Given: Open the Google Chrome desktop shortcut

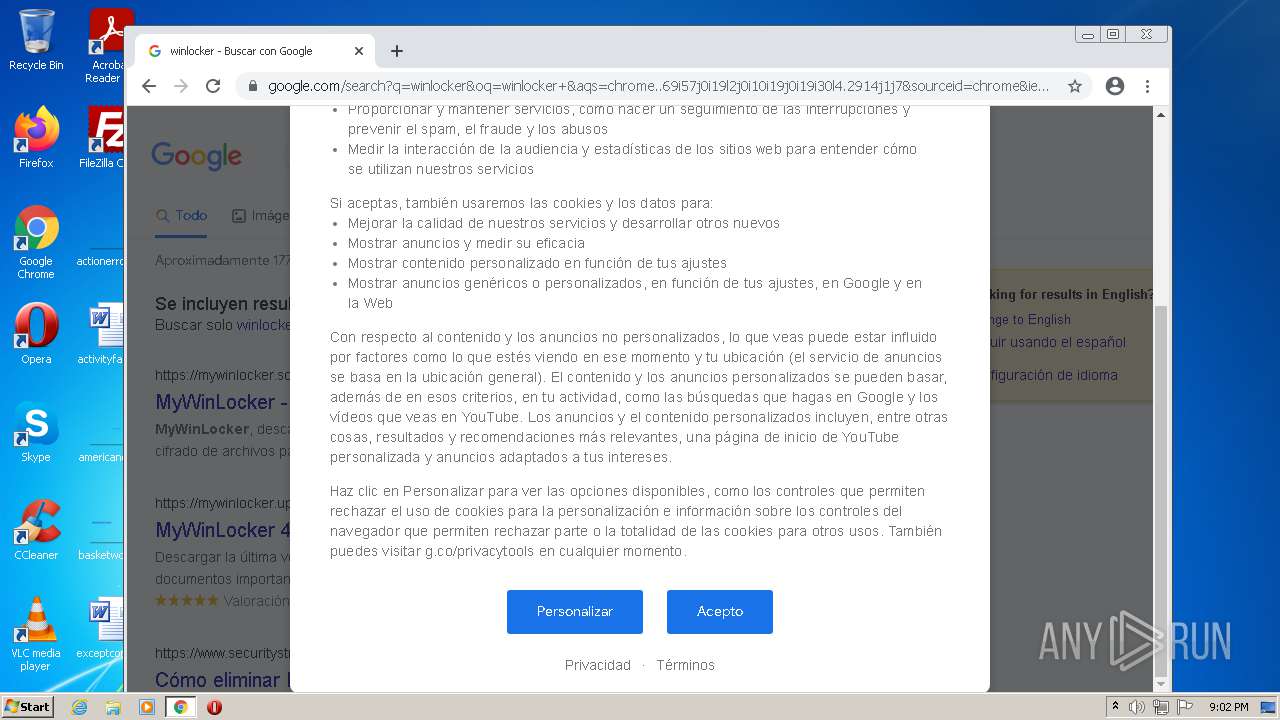Looking at the screenshot, I should [x=36, y=243].
